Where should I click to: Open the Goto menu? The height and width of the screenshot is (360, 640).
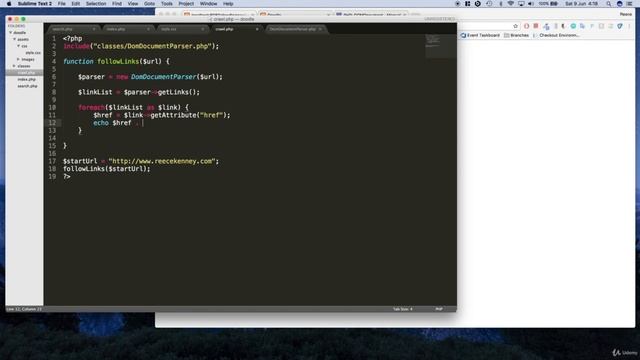click(149, 4)
